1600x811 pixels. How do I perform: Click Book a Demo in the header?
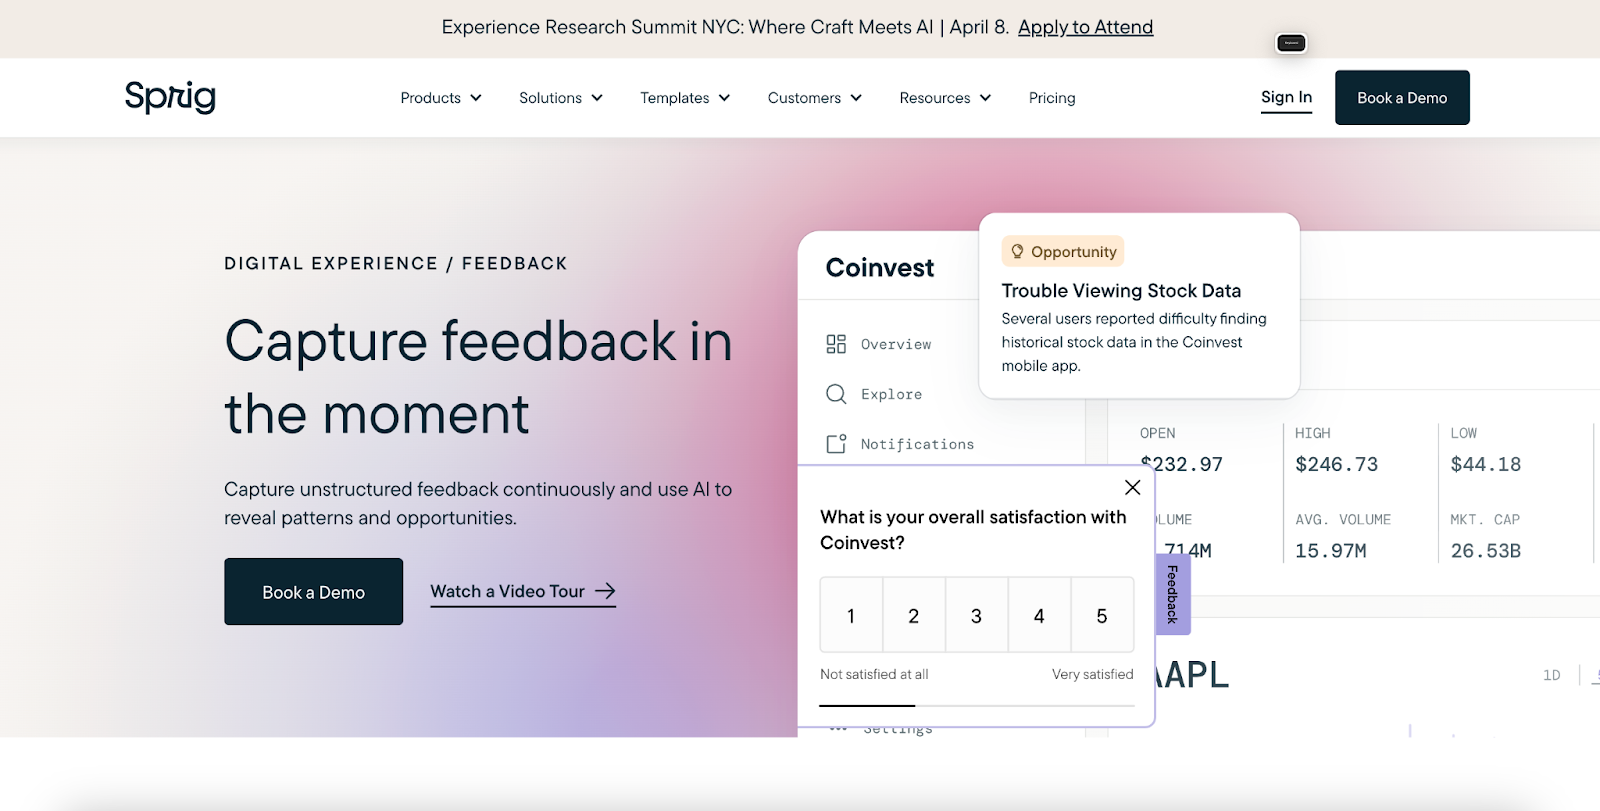coord(1402,97)
